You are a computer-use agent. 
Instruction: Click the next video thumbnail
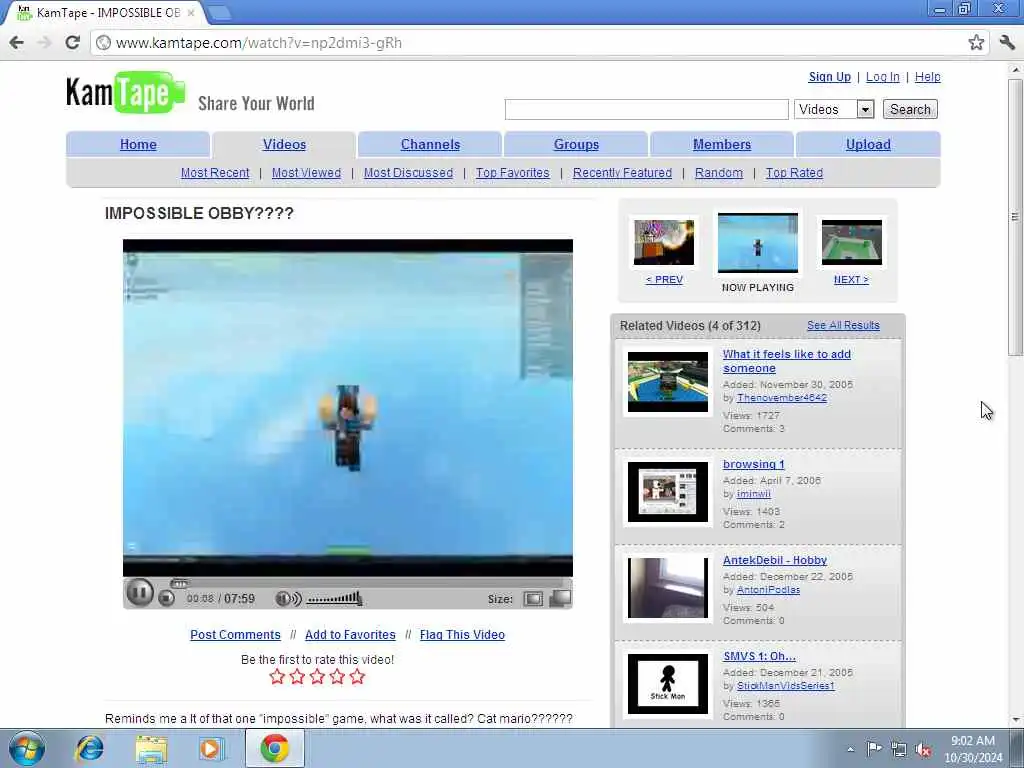852,242
